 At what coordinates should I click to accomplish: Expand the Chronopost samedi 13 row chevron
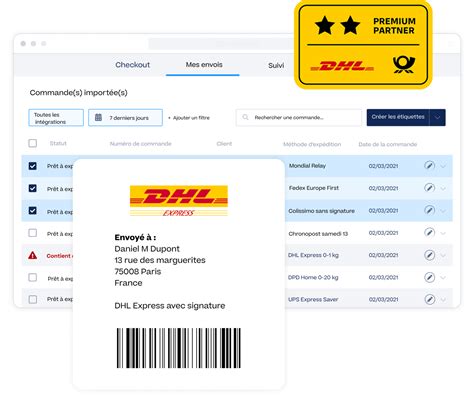coord(443,233)
